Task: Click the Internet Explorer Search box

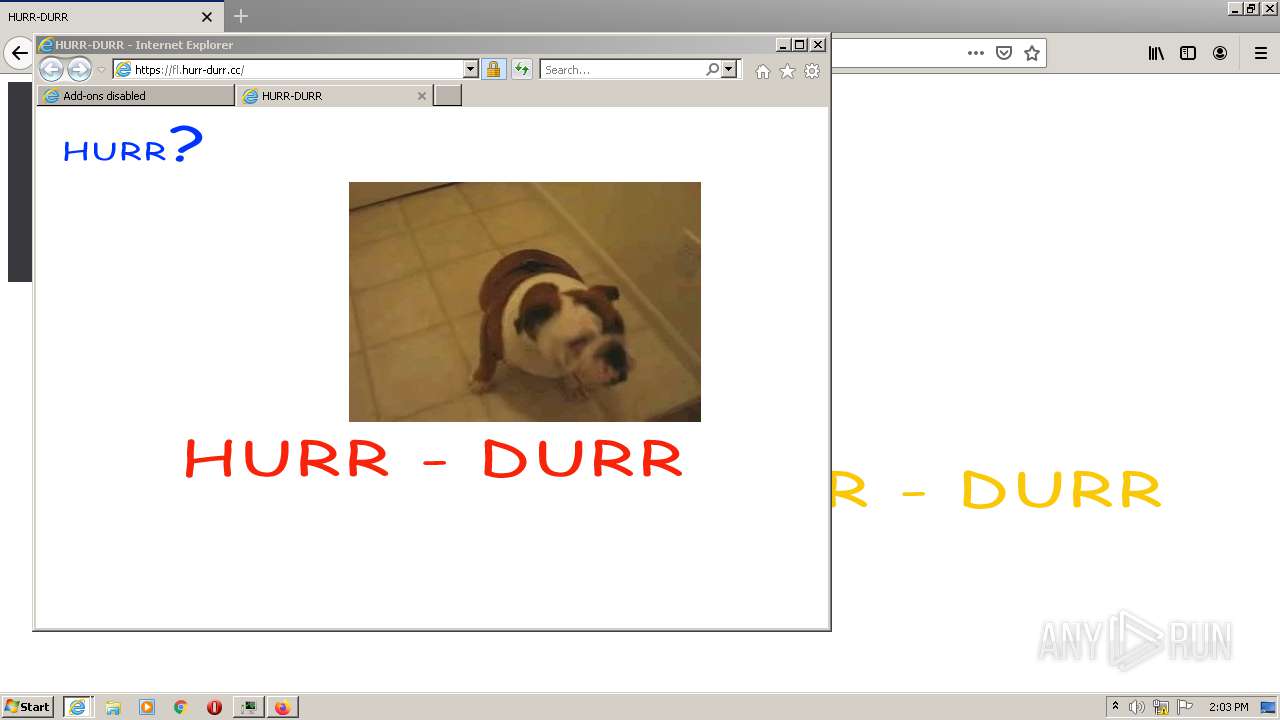Action: click(x=622, y=70)
